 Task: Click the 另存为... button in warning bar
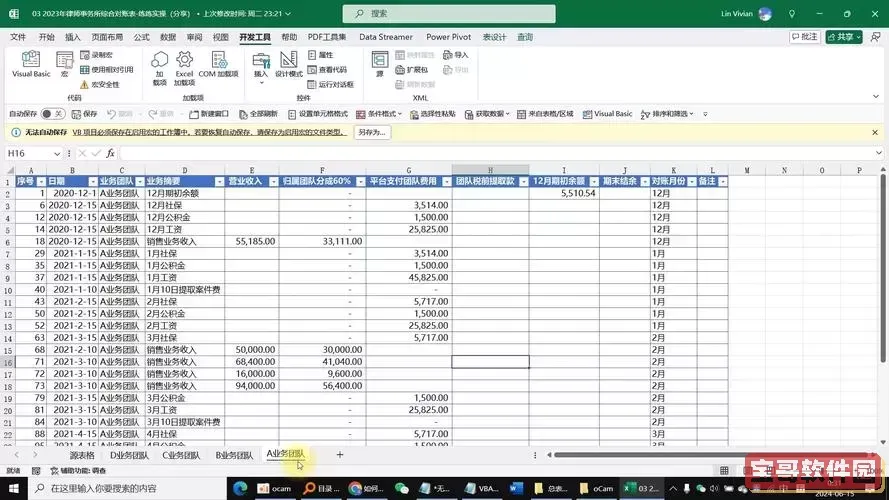click(x=370, y=132)
